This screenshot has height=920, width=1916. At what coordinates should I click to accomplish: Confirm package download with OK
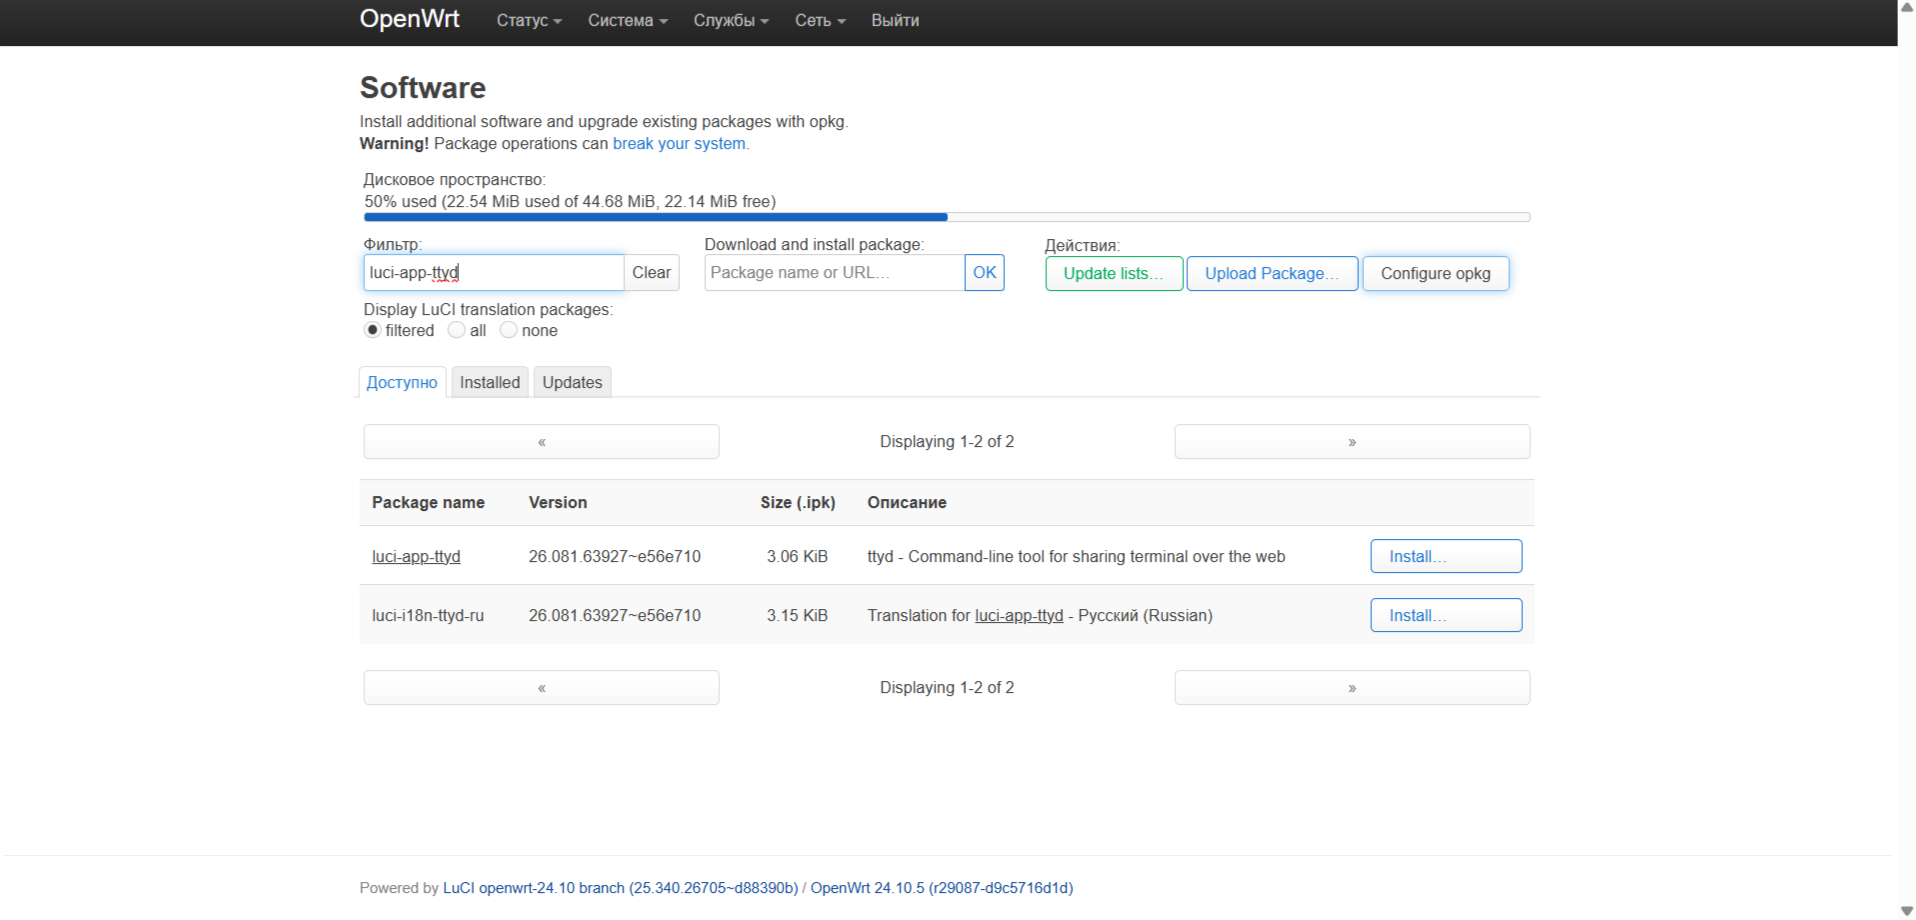985,273
